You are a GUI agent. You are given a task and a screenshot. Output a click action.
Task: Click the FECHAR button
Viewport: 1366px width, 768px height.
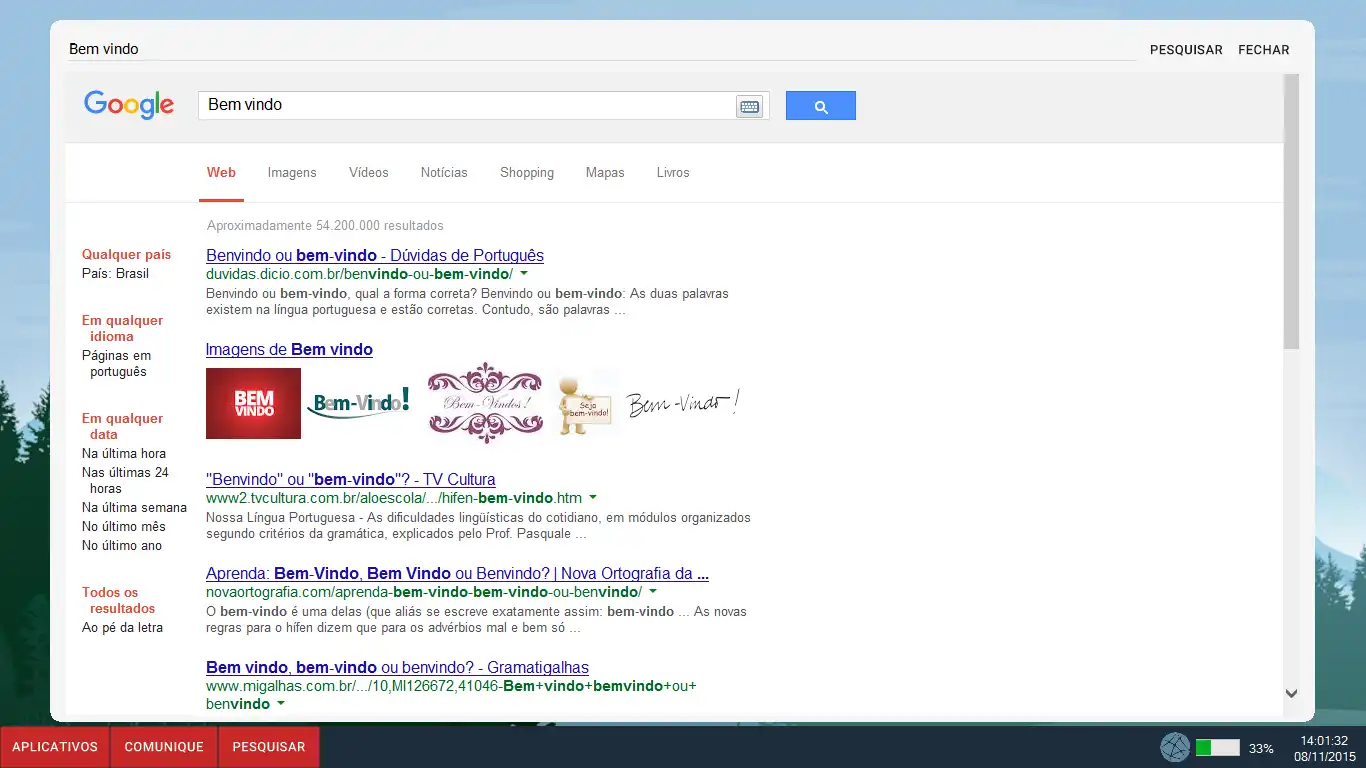pos(1264,50)
